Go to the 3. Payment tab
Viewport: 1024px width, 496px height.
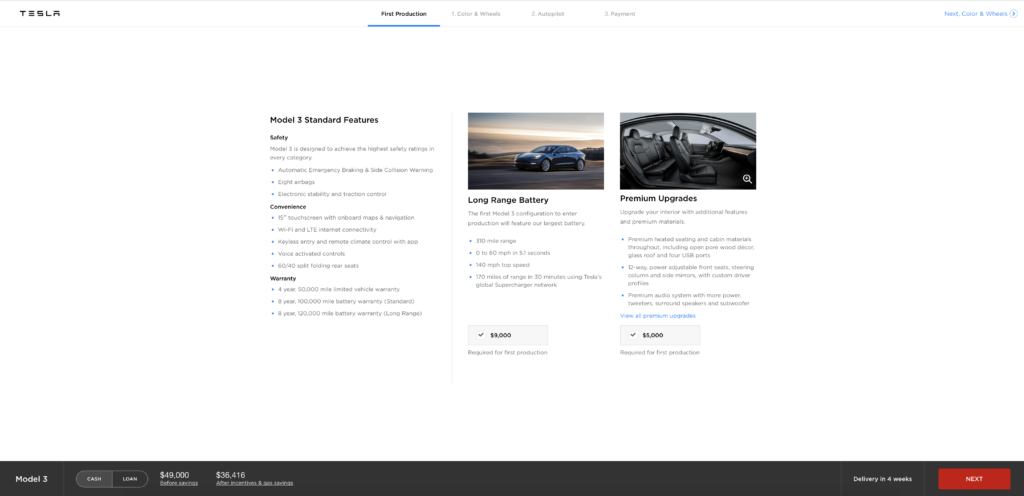click(x=619, y=14)
